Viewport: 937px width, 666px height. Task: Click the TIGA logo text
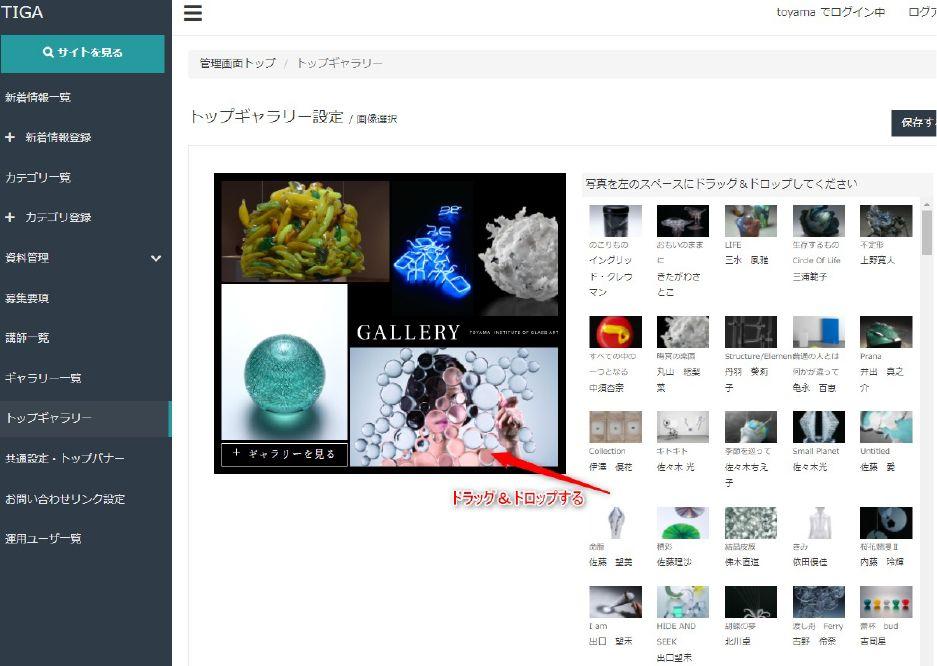[x=22, y=12]
